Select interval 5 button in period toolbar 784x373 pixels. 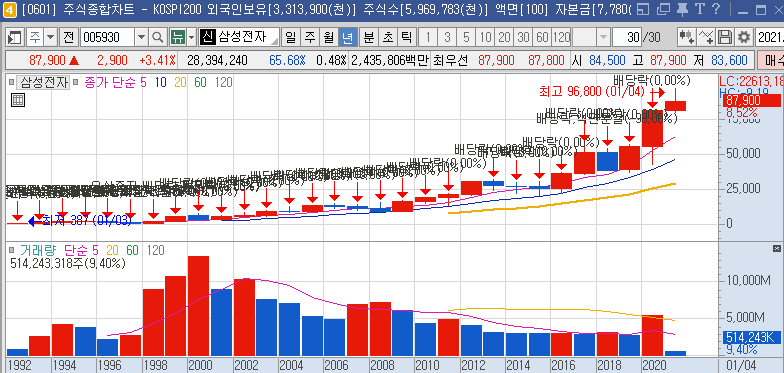pyautogui.click(x=466, y=36)
